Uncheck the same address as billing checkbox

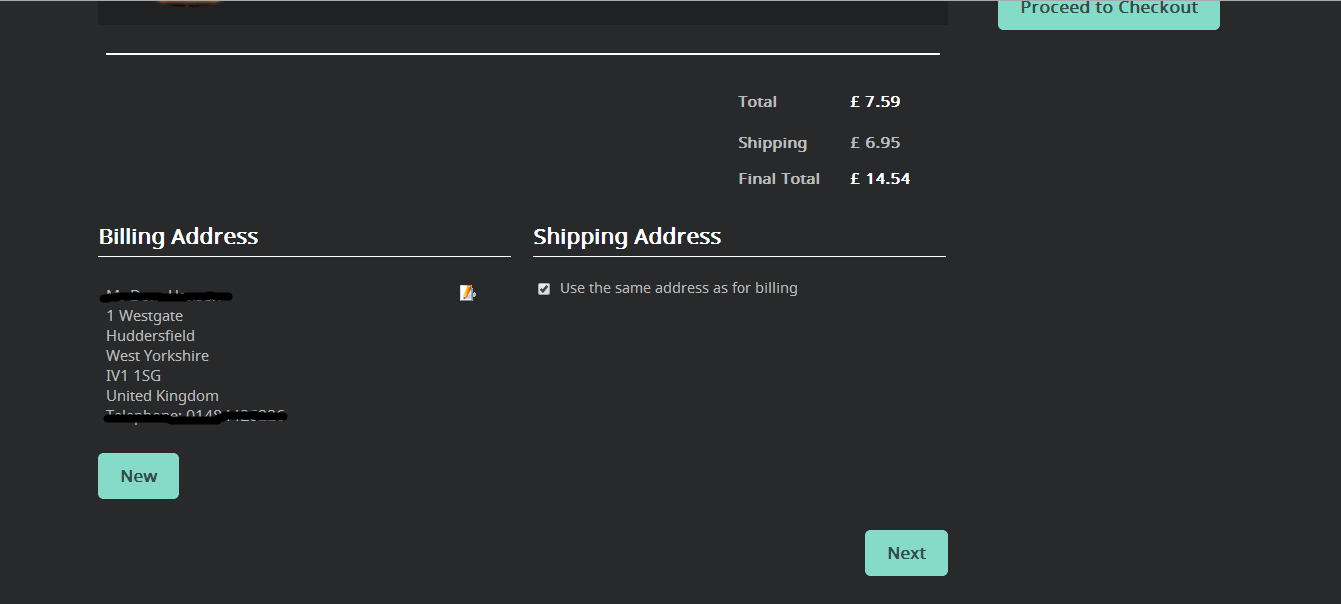pyautogui.click(x=544, y=289)
